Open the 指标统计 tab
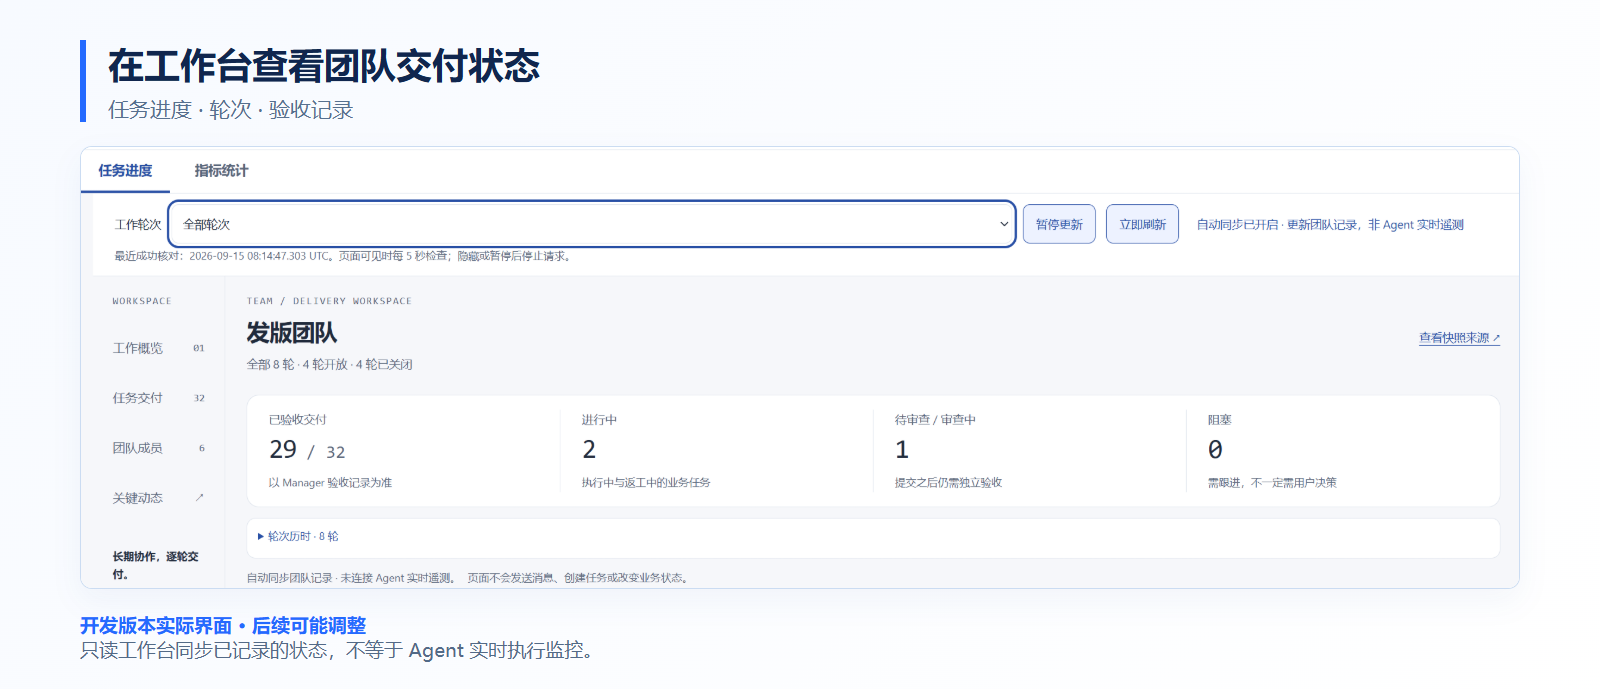The image size is (1600, 689). [221, 171]
